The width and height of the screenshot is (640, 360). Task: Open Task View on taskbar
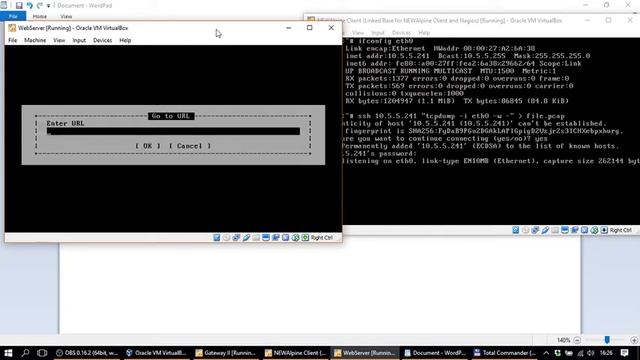tap(42, 353)
